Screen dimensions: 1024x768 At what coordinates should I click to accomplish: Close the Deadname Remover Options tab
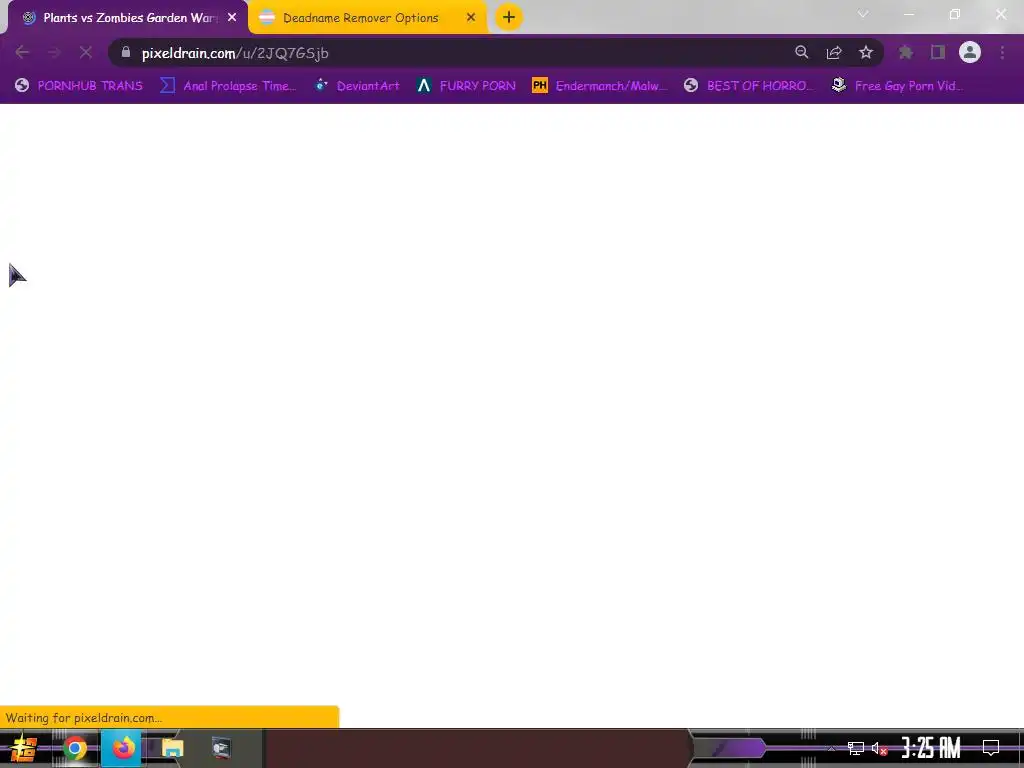point(471,18)
